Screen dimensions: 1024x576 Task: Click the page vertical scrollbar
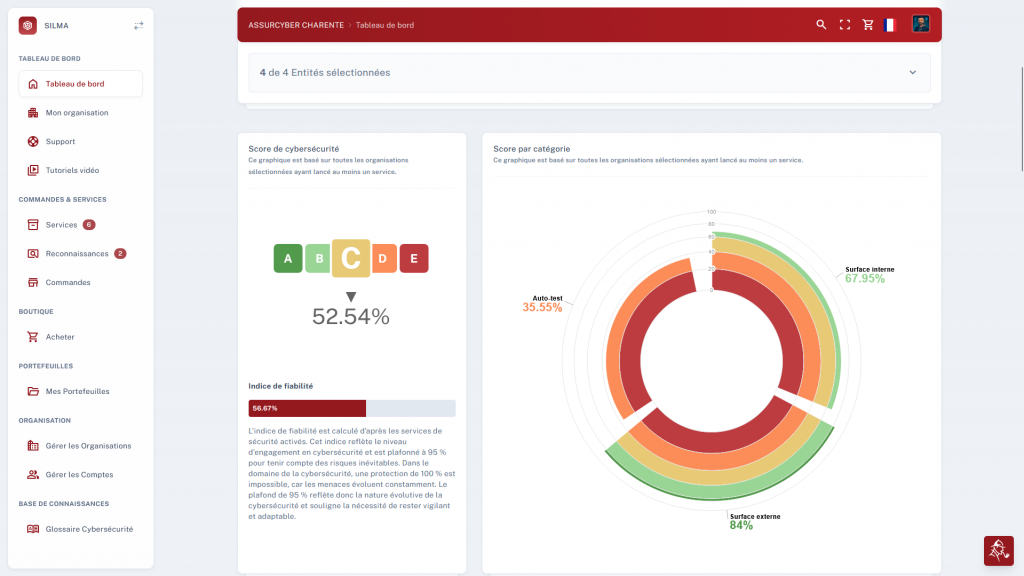click(1022, 120)
